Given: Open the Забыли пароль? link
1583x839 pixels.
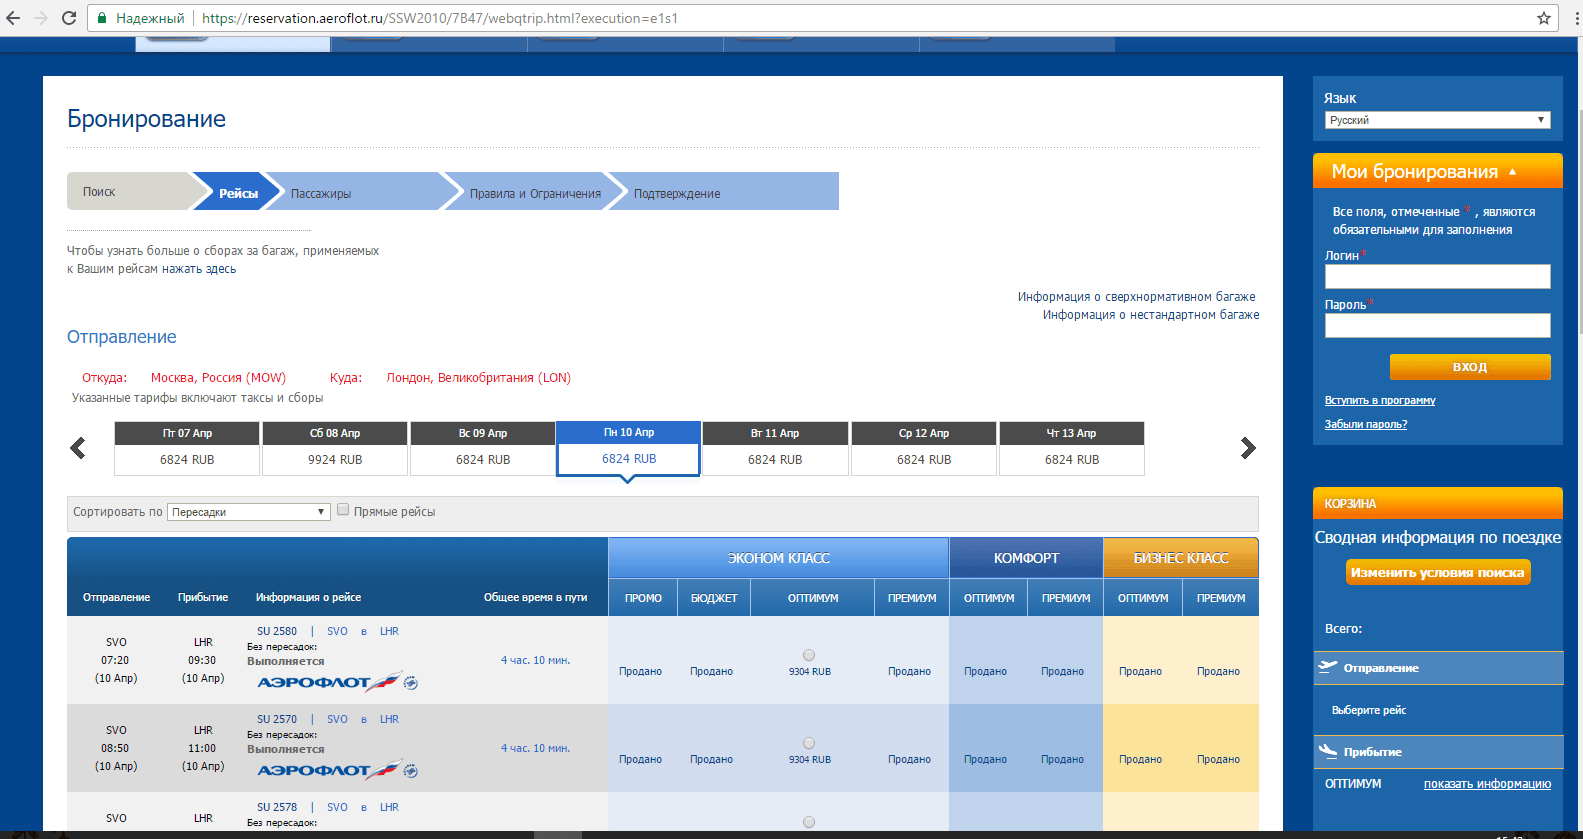Looking at the screenshot, I should click(1366, 424).
